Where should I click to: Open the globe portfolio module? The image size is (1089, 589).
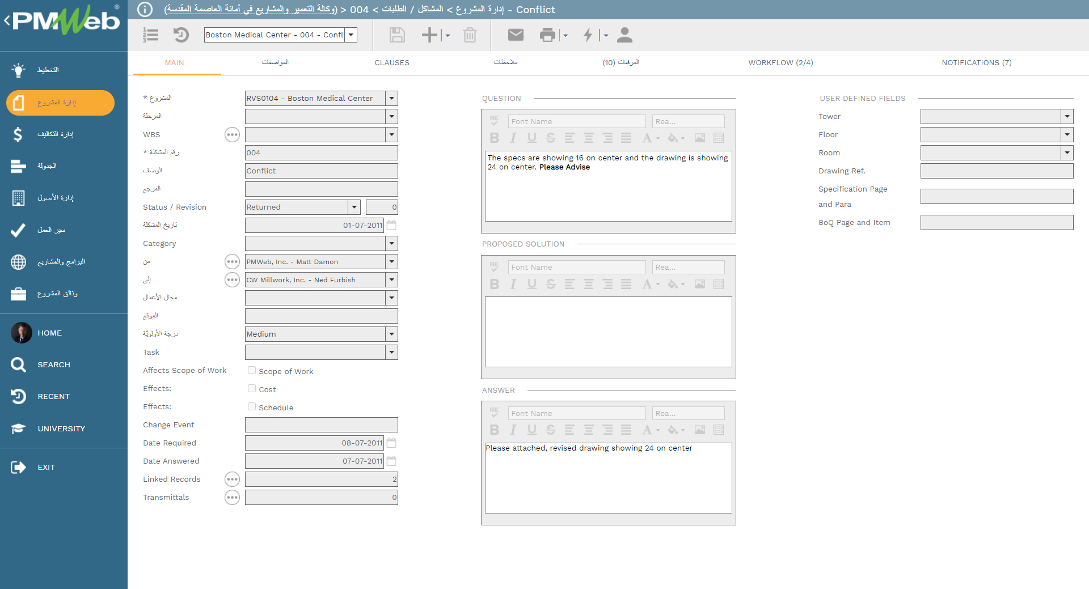(x=18, y=262)
